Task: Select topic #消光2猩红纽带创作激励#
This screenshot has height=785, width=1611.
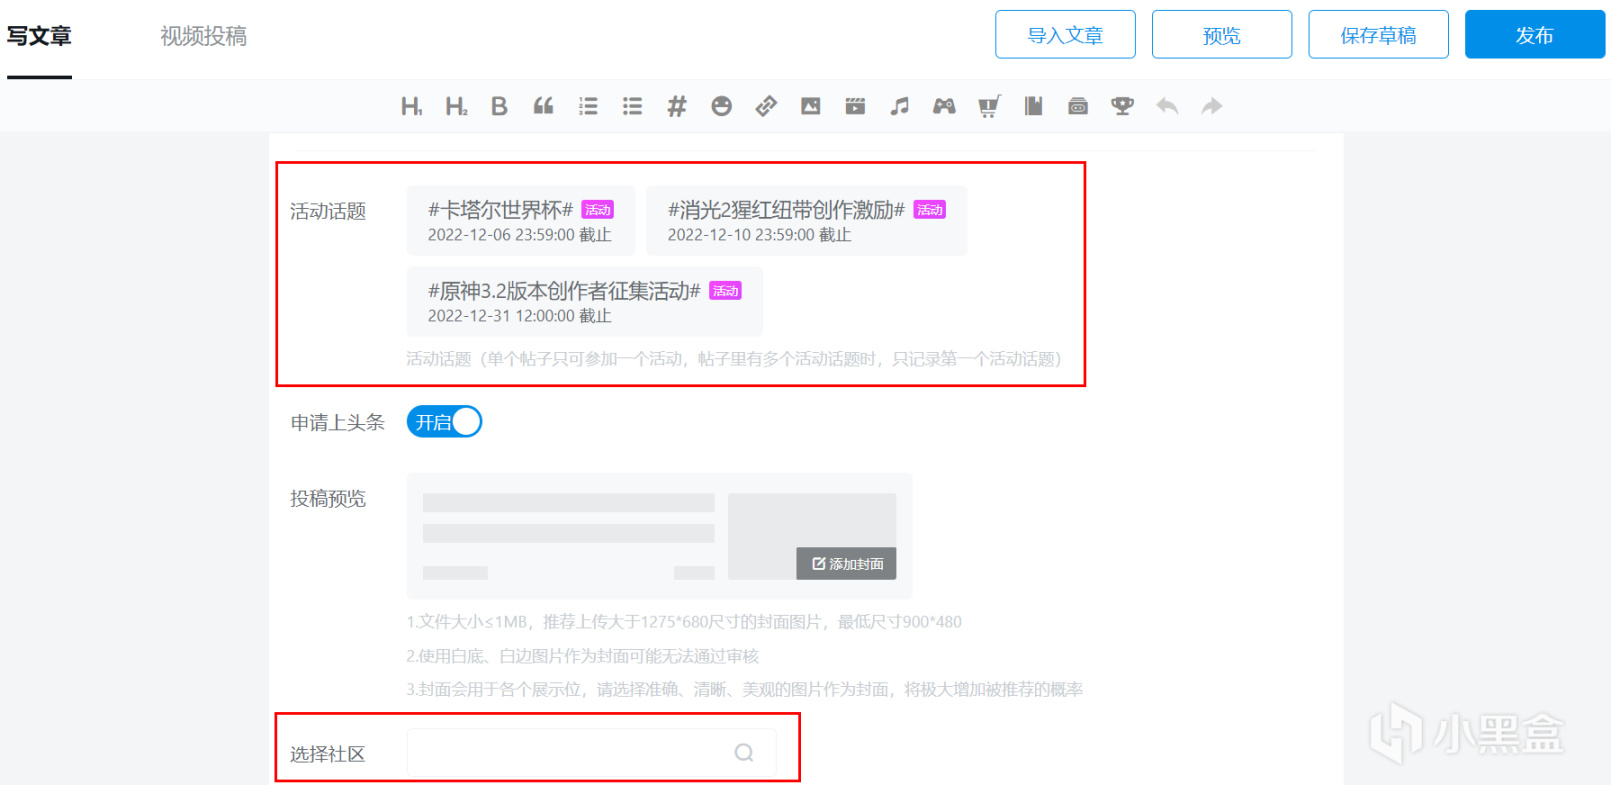Action: 806,221
